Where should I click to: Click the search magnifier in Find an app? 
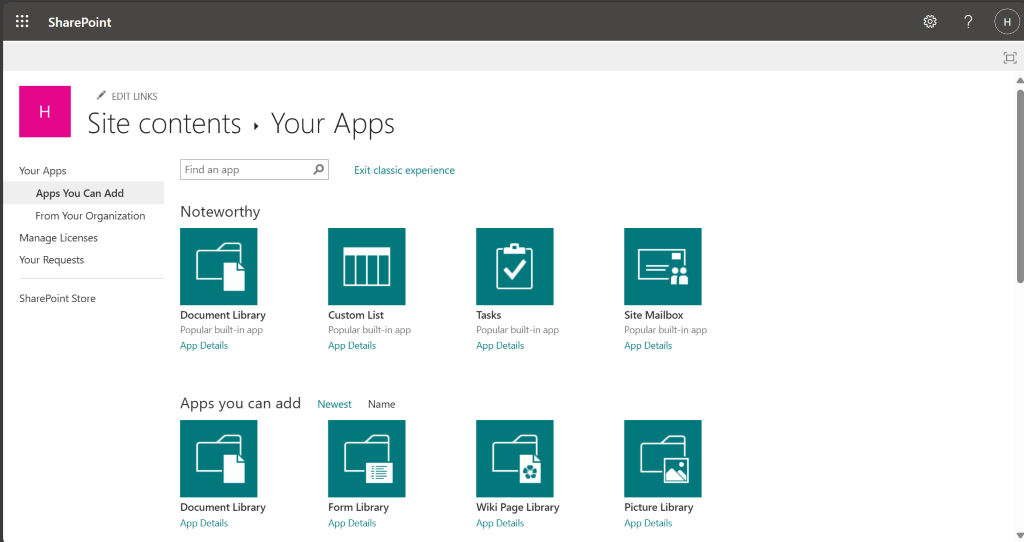pos(319,169)
